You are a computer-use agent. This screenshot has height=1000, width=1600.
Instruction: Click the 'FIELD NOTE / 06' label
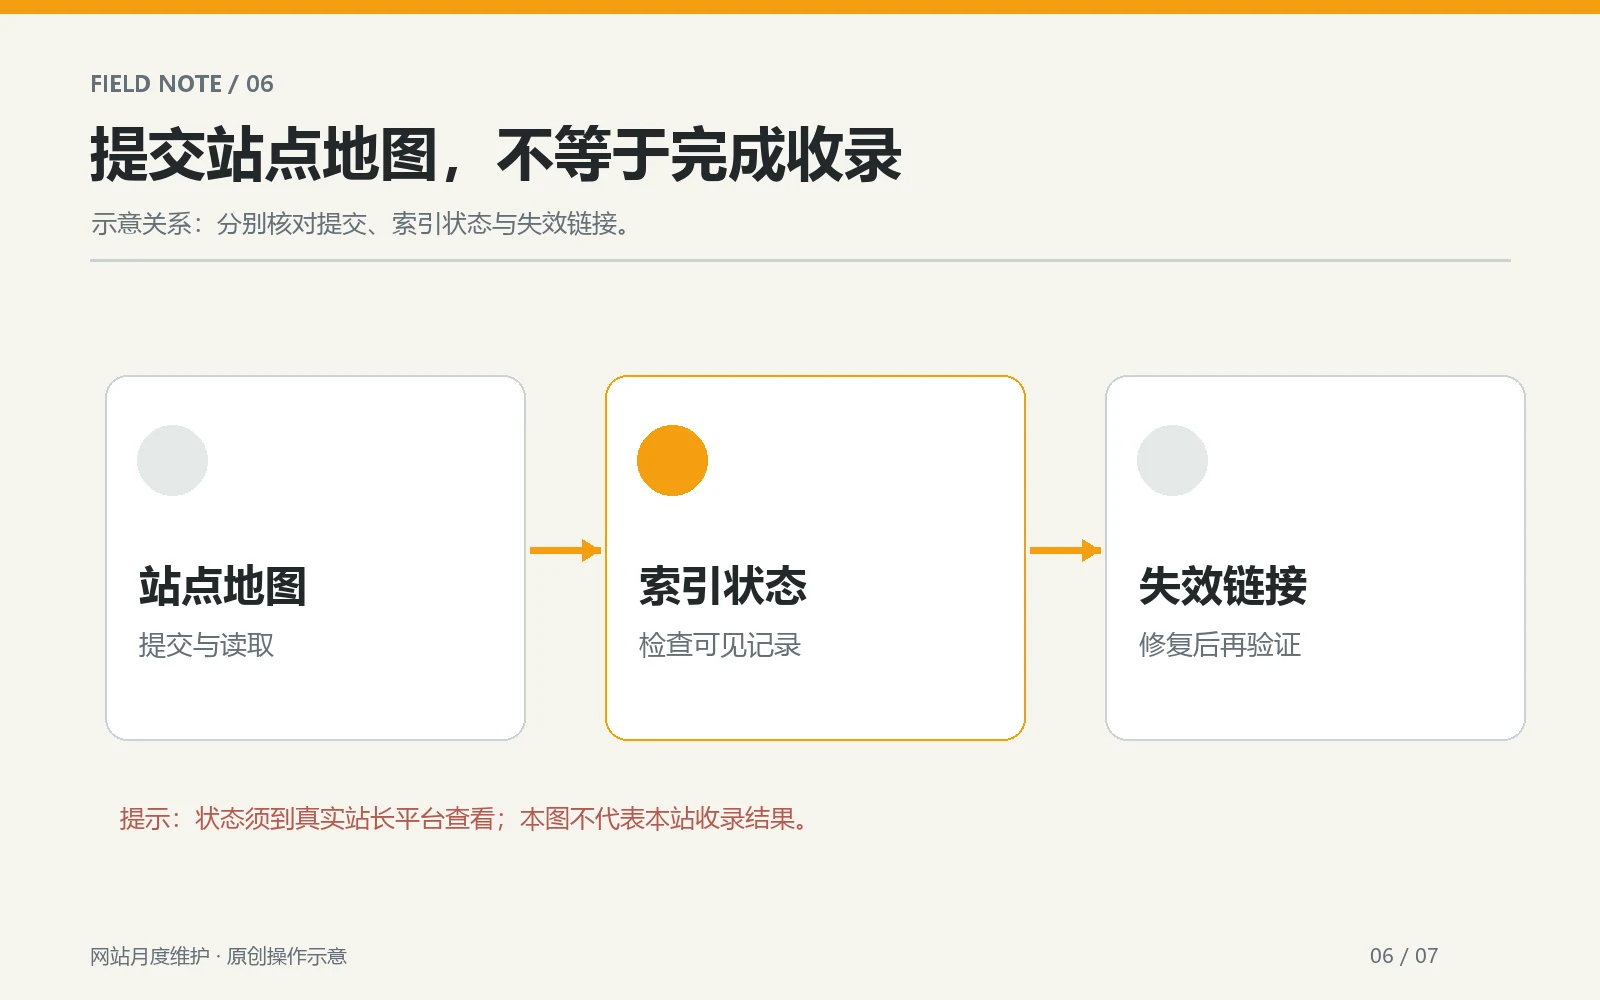(182, 84)
